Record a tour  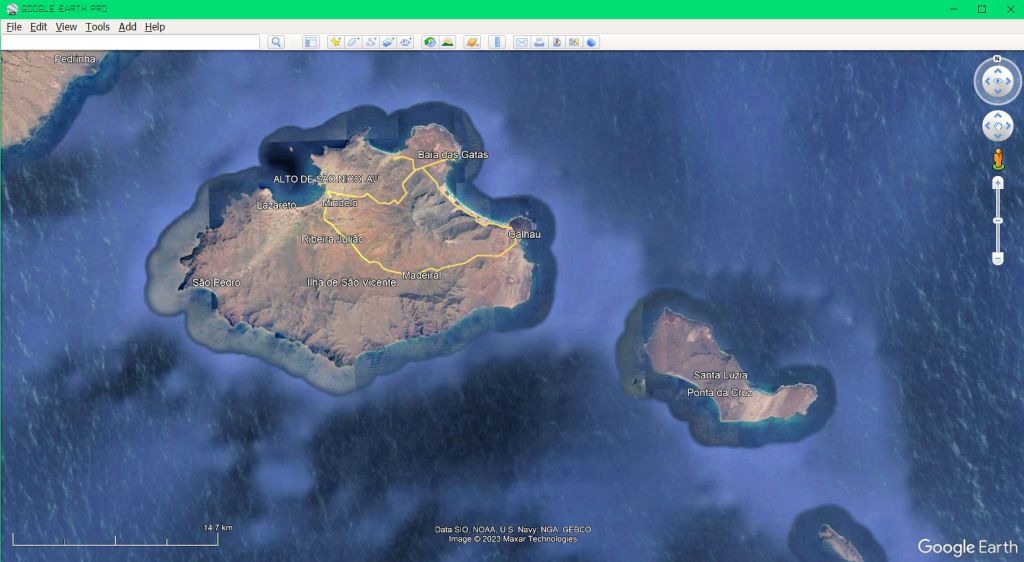(407, 42)
